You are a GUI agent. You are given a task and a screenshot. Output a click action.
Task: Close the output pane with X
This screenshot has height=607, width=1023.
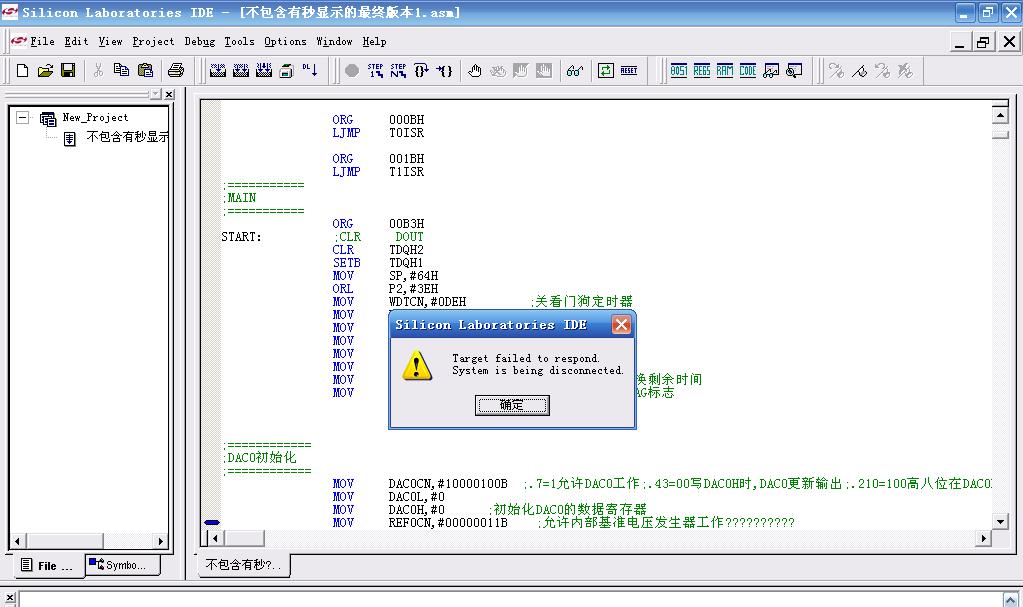tap(9, 597)
